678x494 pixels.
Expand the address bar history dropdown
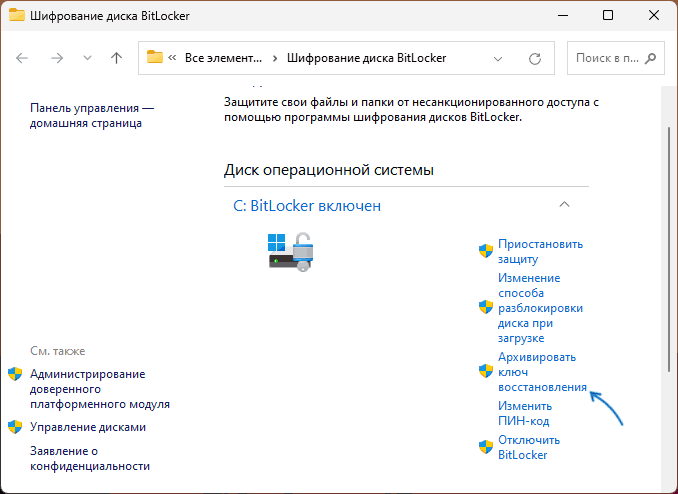click(498, 58)
